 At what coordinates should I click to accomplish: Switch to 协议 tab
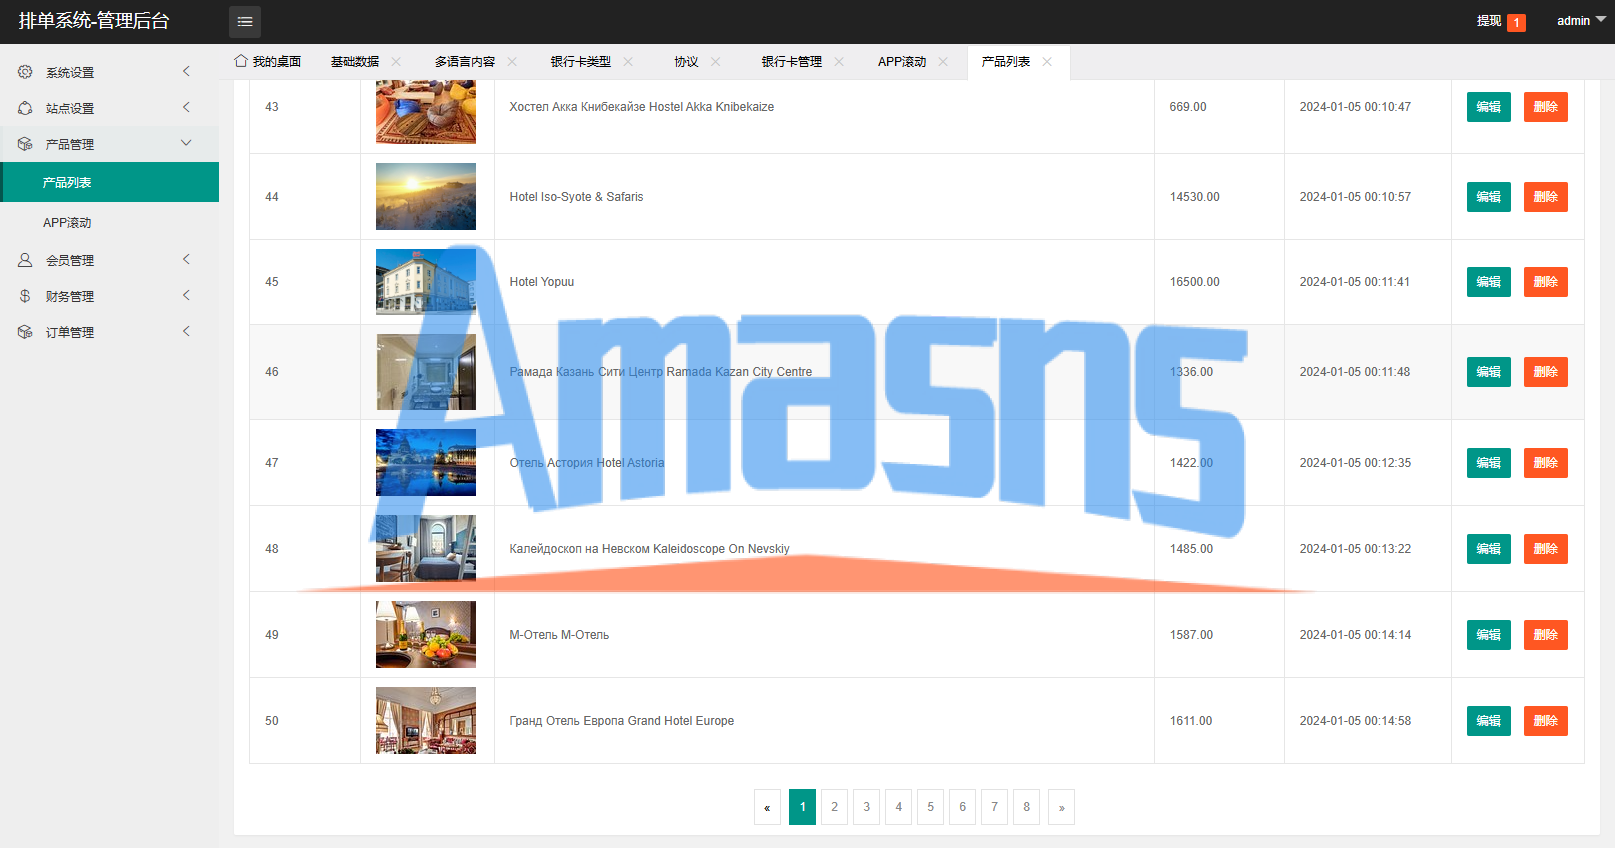coord(686,62)
